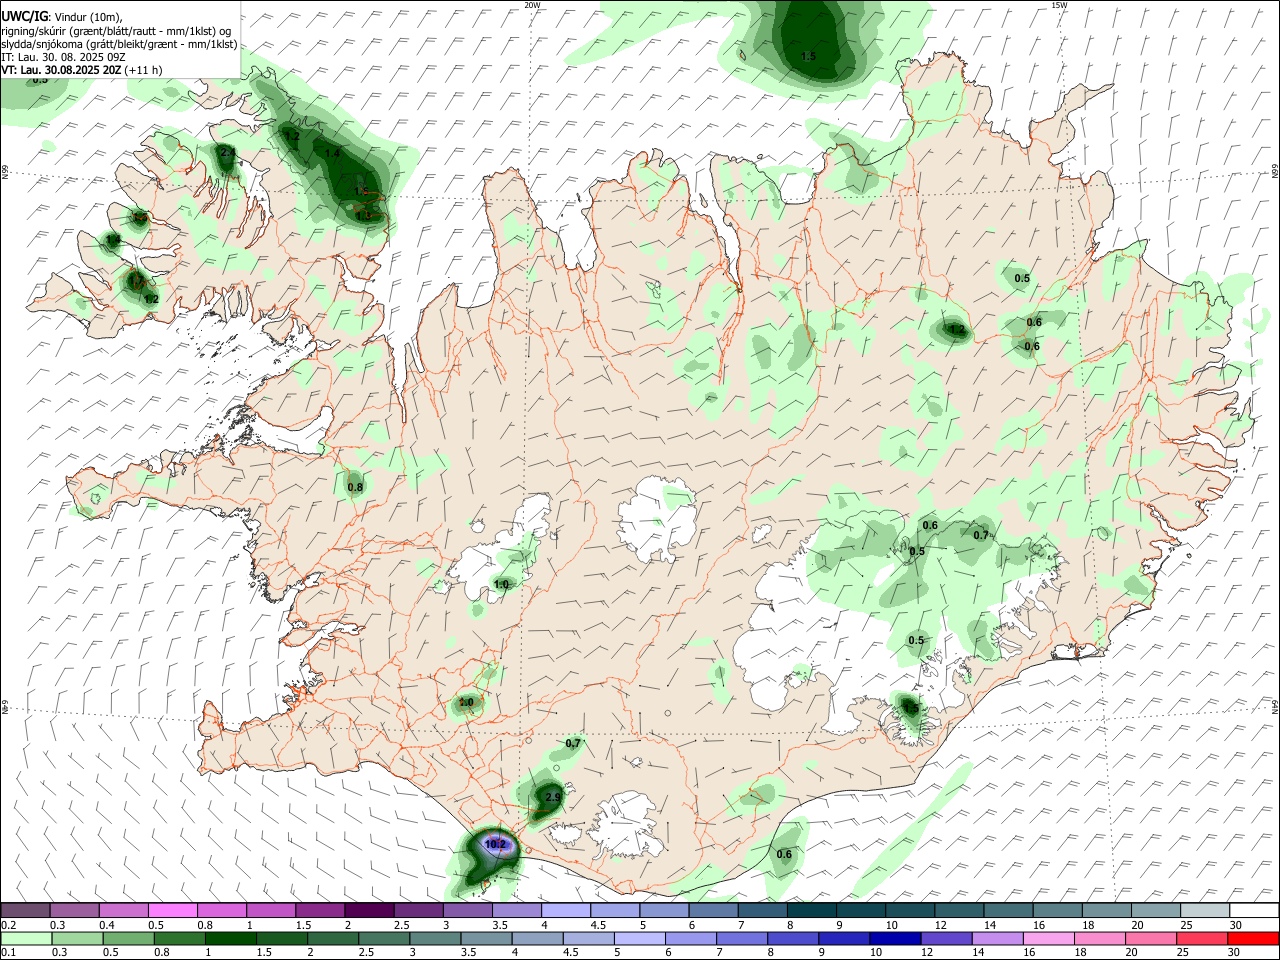
Task: Click the 15W longitude label
Action: click(1059, 5)
